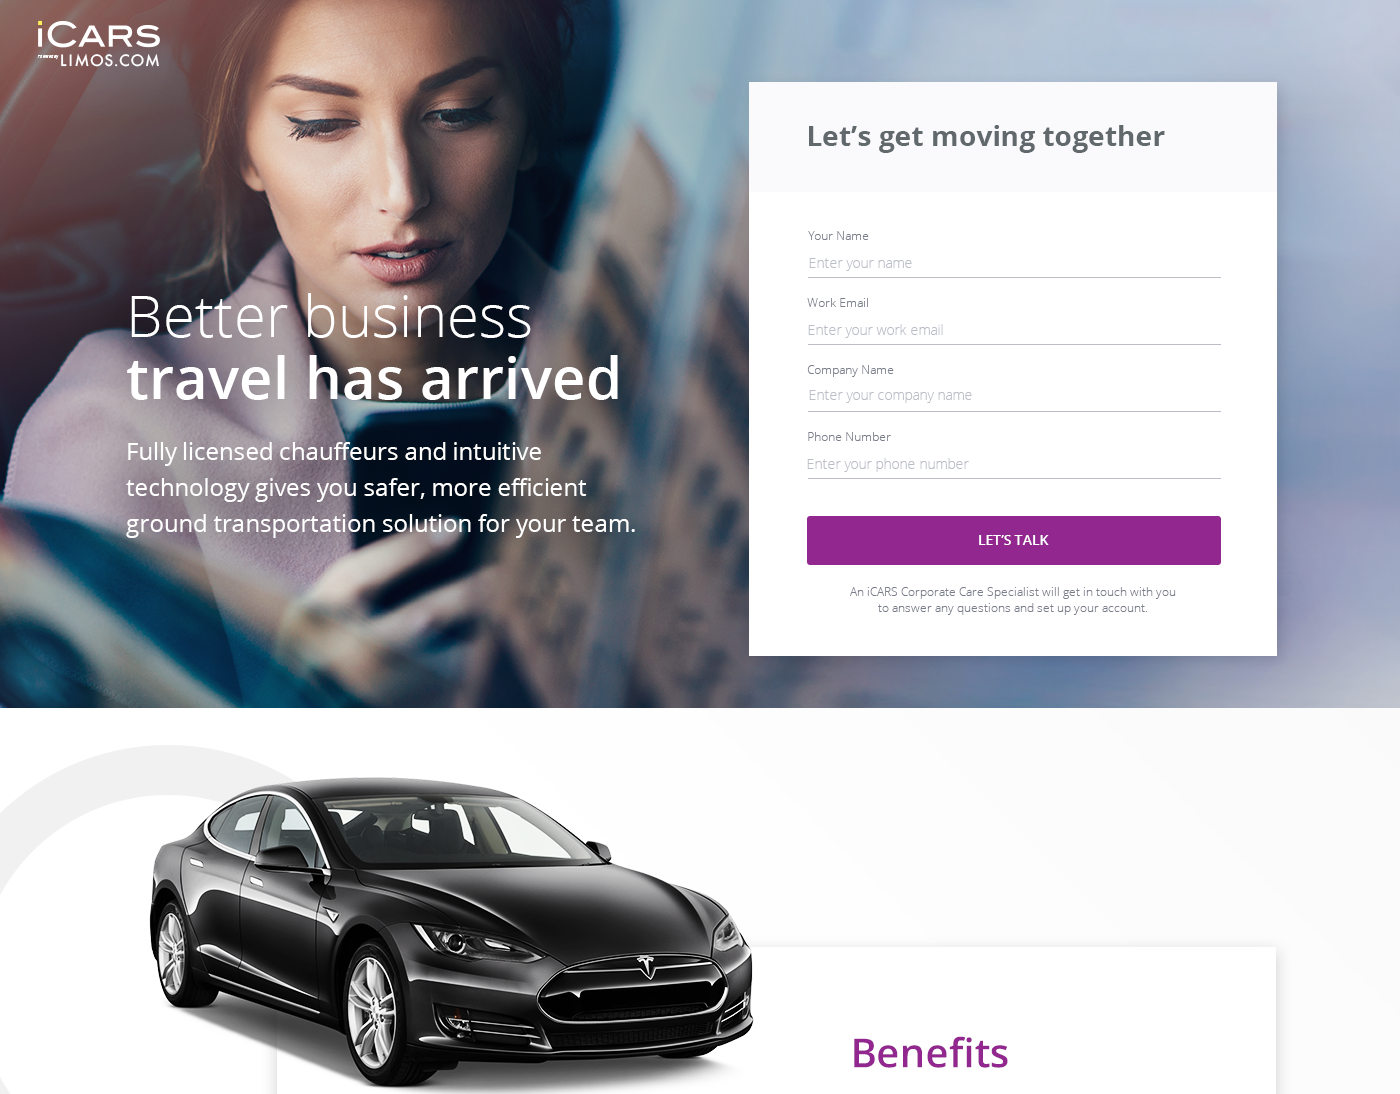Click the Tesla emblem on the car's nose
This screenshot has height=1094, width=1400.
(x=645, y=966)
